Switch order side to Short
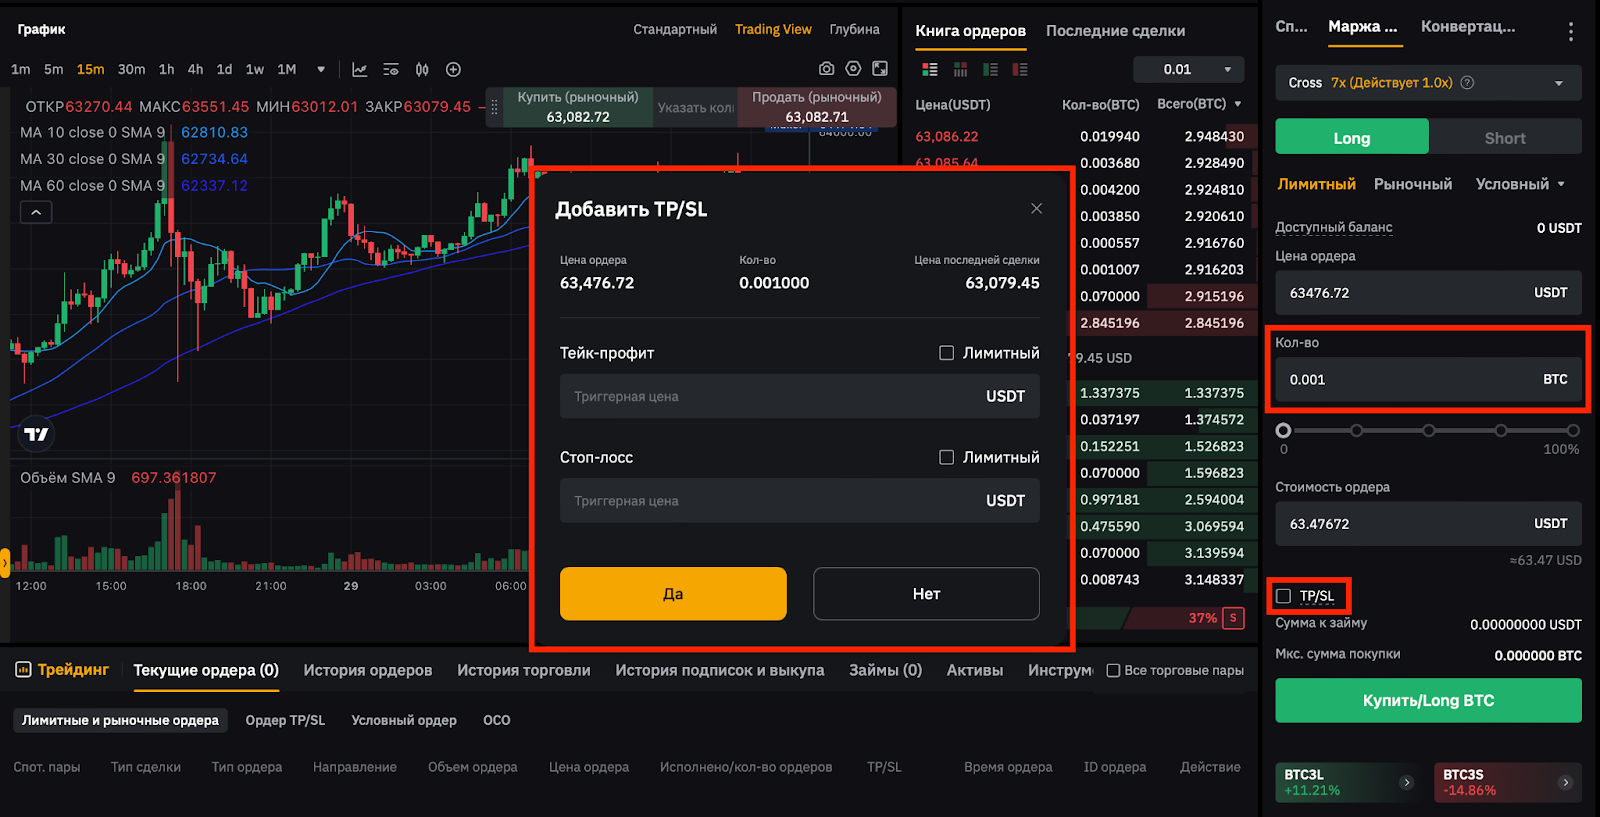1600x817 pixels. tap(1505, 137)
